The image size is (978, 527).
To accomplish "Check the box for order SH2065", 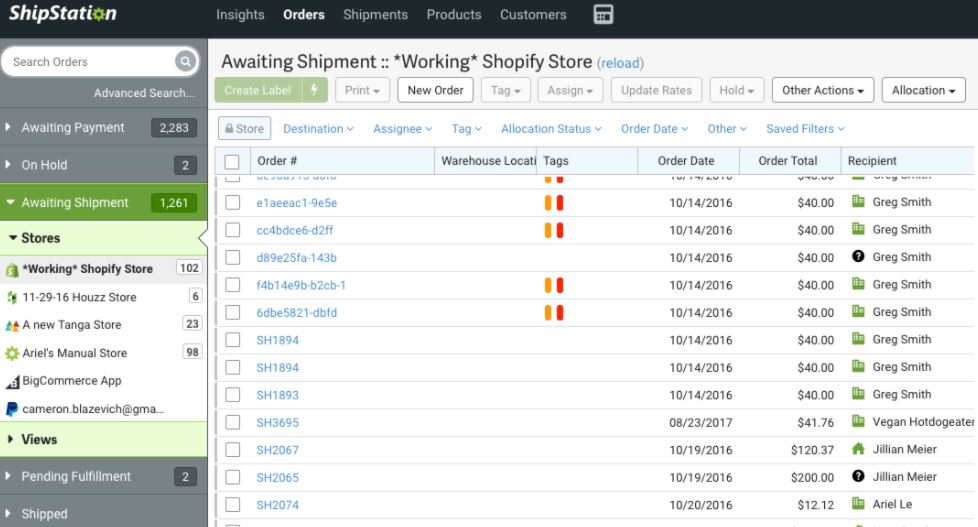I will 233,477.
